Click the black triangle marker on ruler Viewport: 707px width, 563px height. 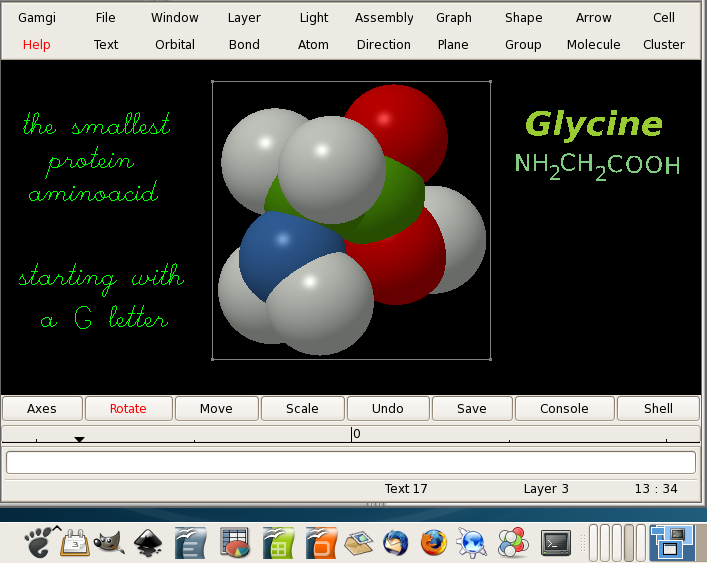coord(79,439)
